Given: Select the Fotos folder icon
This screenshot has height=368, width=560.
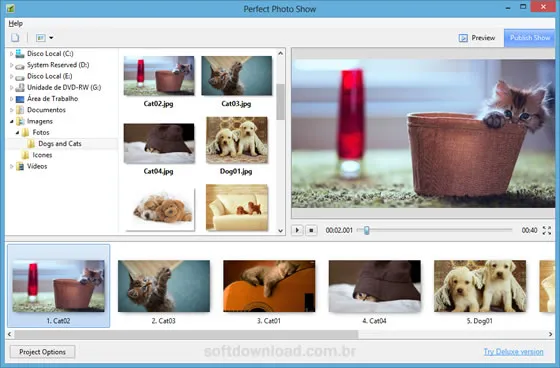Looking at the screenshot, I should (x=25, y=133).
